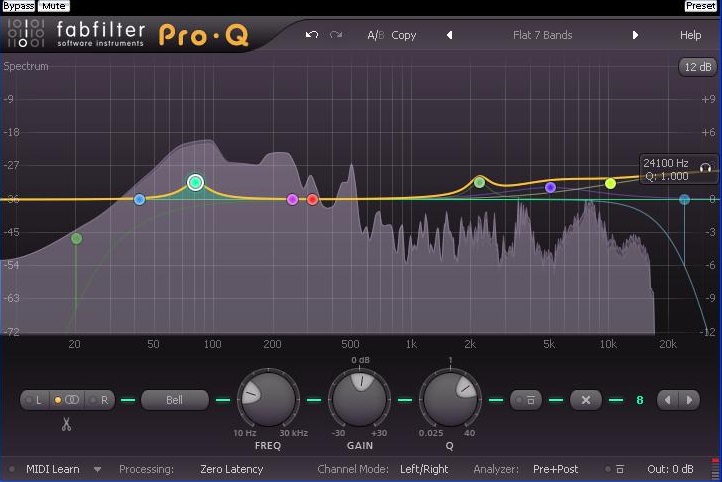Click the Q knob
The height and width of the screenshot is (482, 722).
[x=450, y=399]
